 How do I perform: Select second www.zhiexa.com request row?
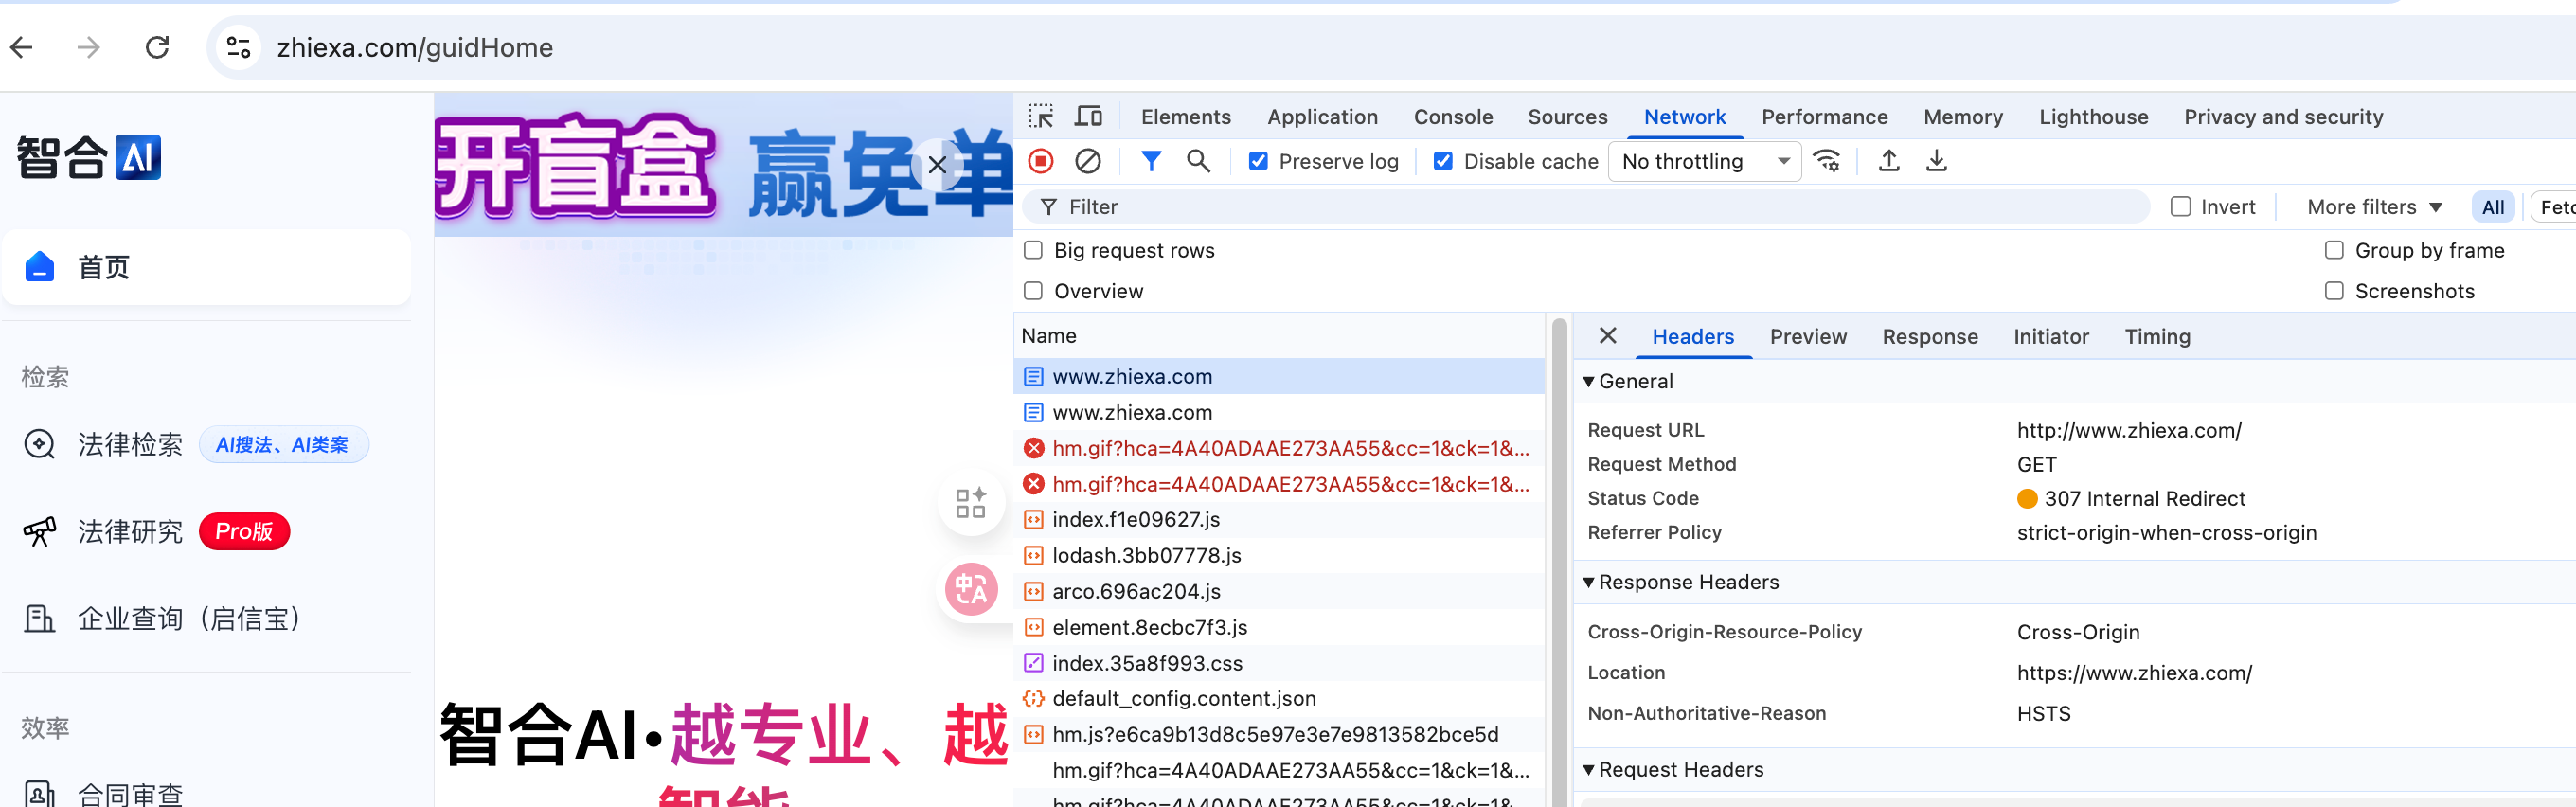tap(1279, 412)
